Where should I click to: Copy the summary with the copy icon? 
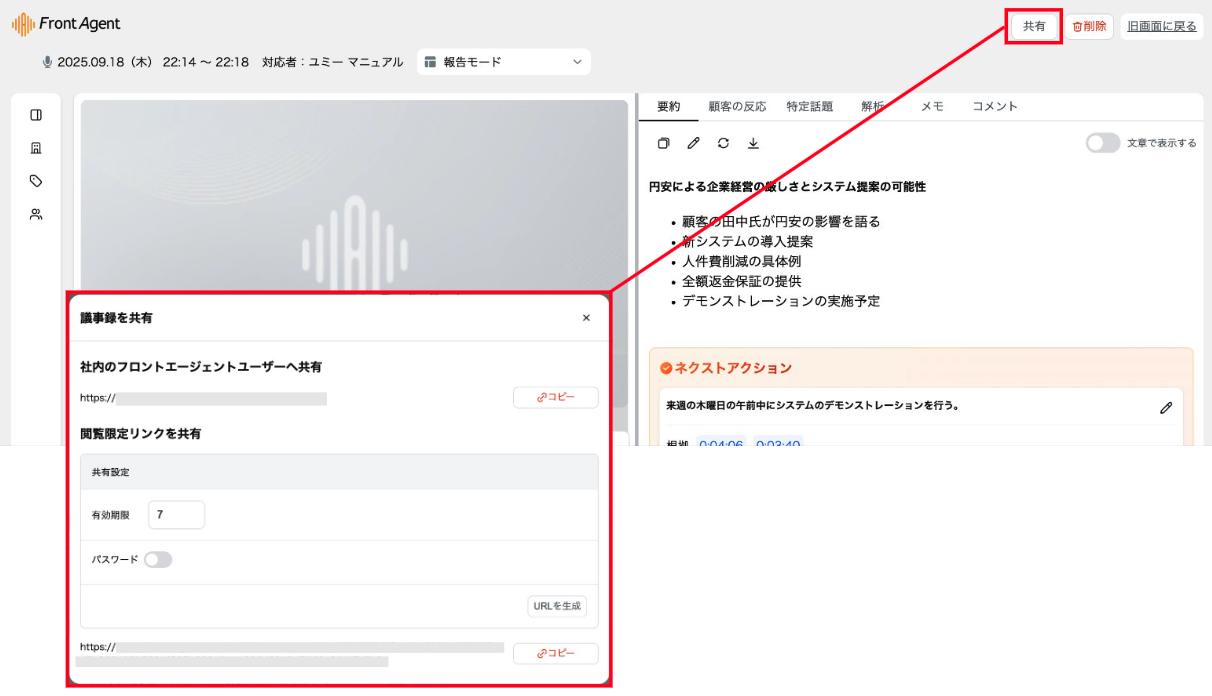pyautogui.click(x=663, y=143)
